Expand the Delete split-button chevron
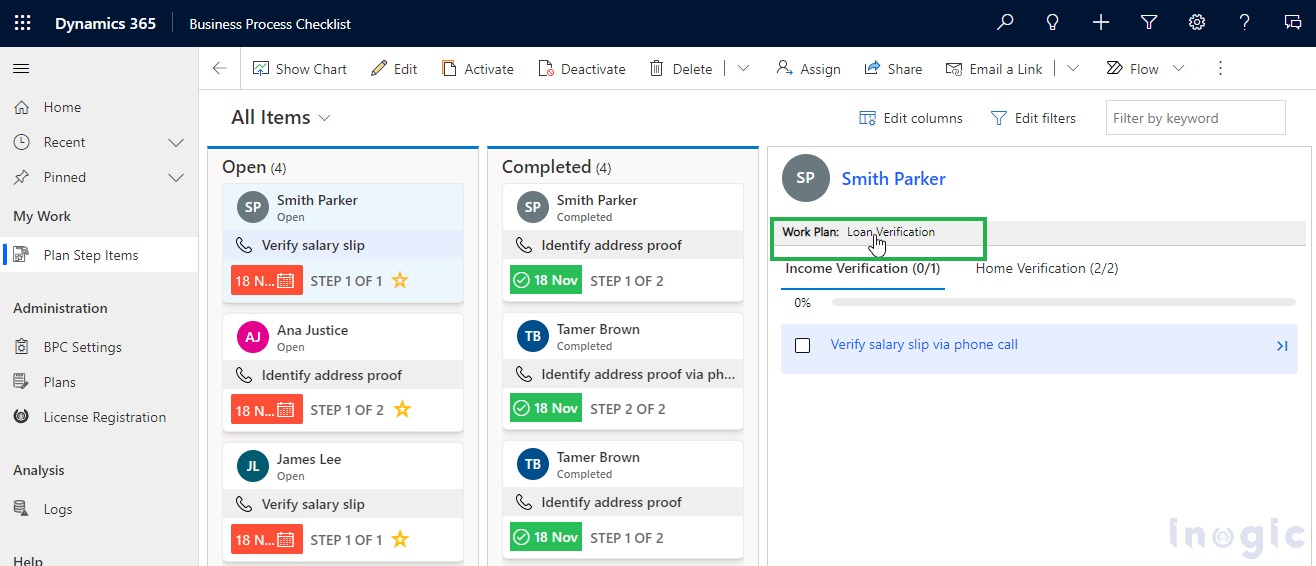 [743, 68]
